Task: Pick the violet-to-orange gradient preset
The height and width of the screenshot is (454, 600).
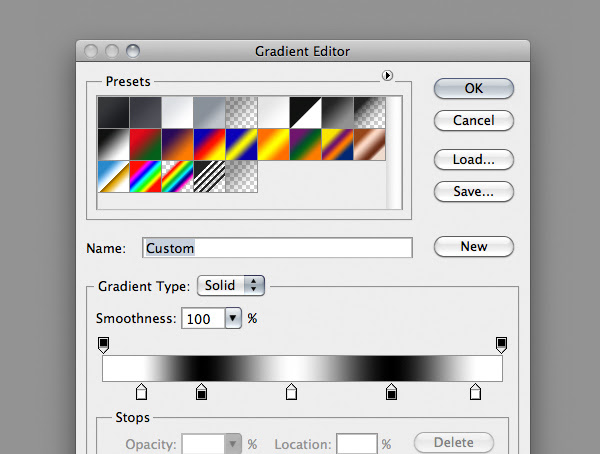Action: (178, 144)
